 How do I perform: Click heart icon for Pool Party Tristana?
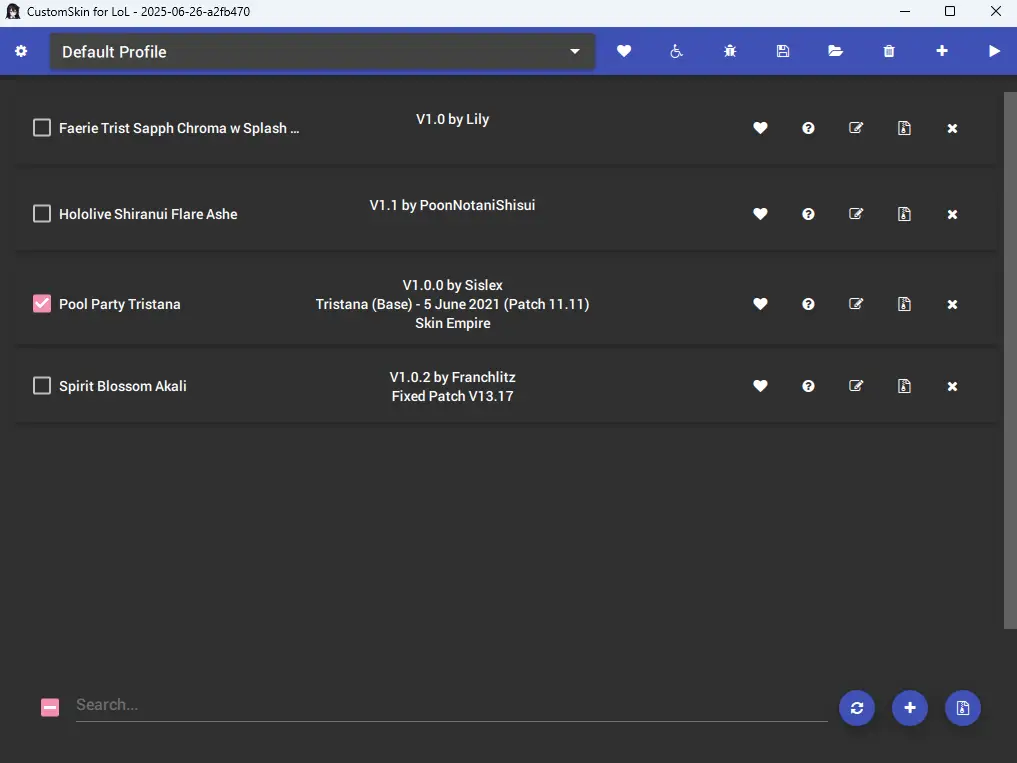pos(760,304)
